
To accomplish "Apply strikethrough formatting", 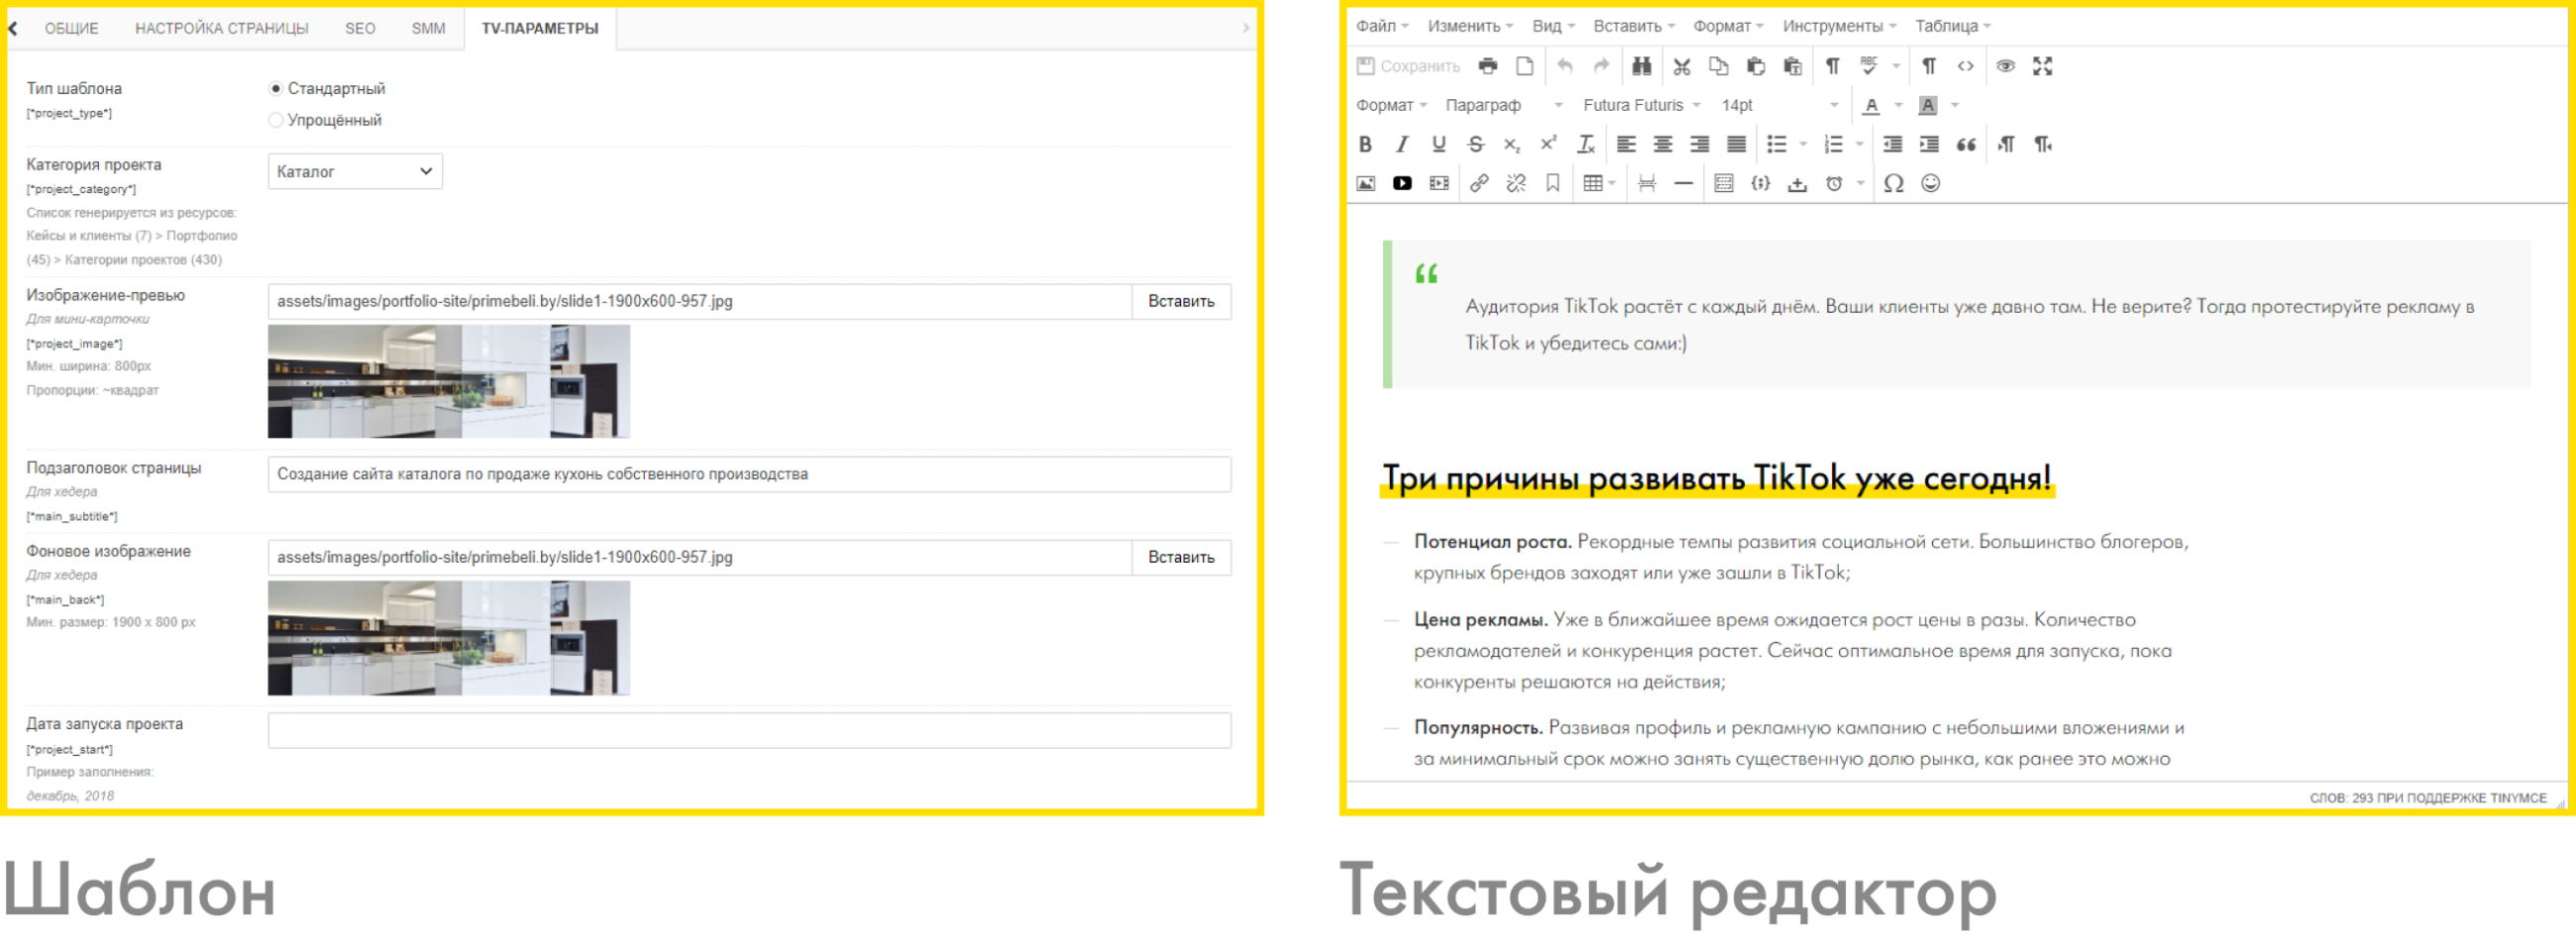I will tap(1476, 144).
